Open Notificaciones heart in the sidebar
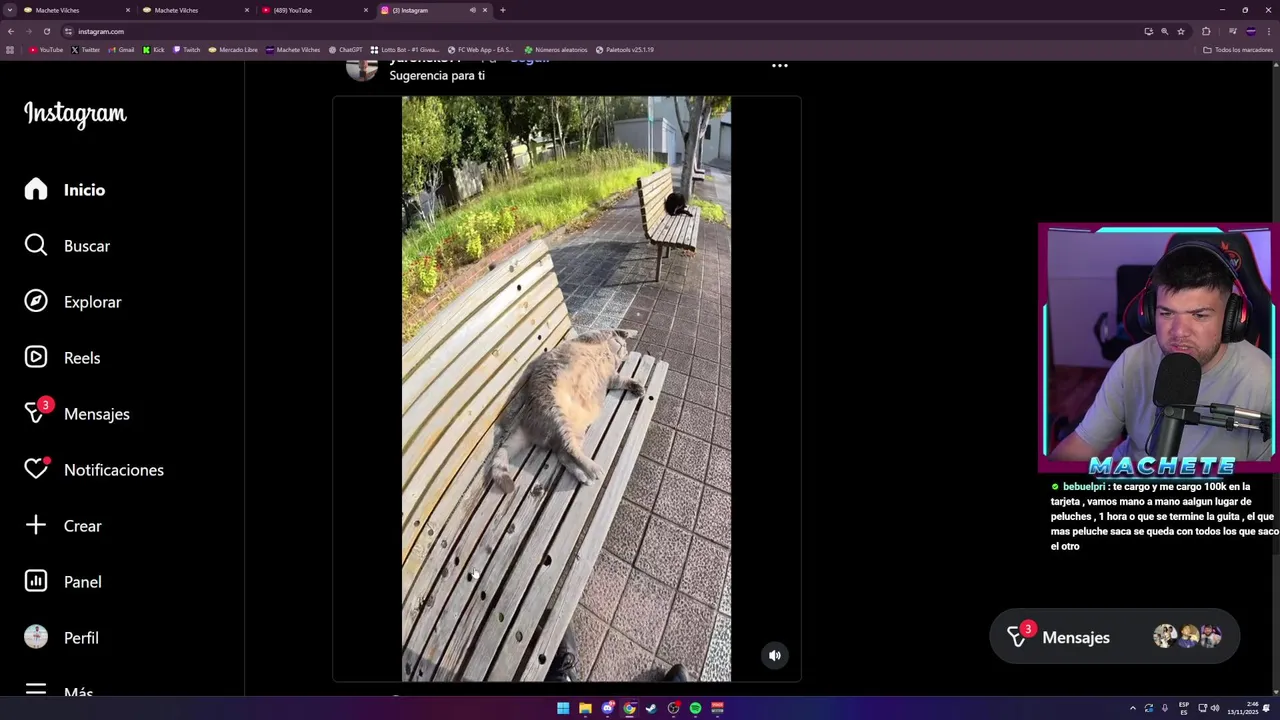 tap(94, 470)
